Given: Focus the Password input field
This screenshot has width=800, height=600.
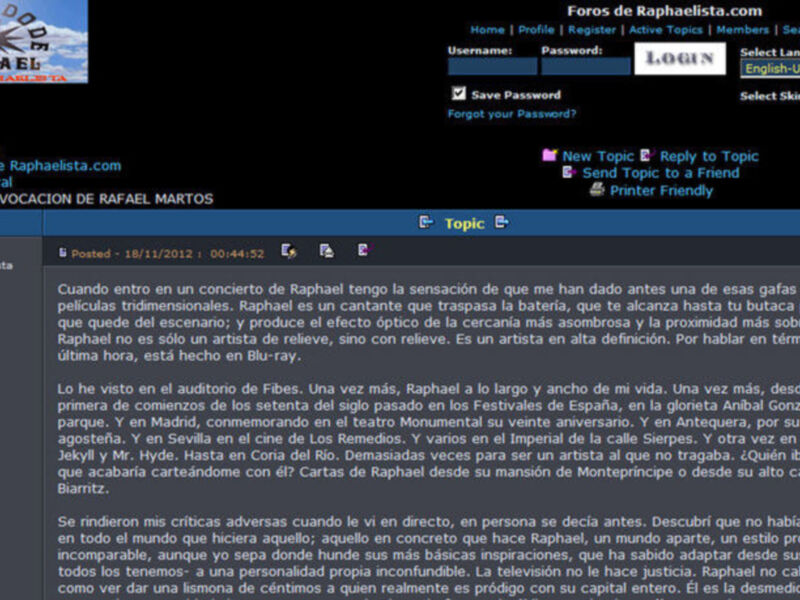Looking at the screenshot, I should pyautogui.click(x=586, y=66).
